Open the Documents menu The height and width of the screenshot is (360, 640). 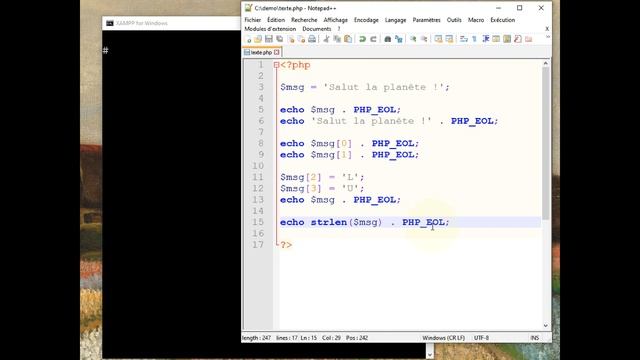tap(317, 29)
